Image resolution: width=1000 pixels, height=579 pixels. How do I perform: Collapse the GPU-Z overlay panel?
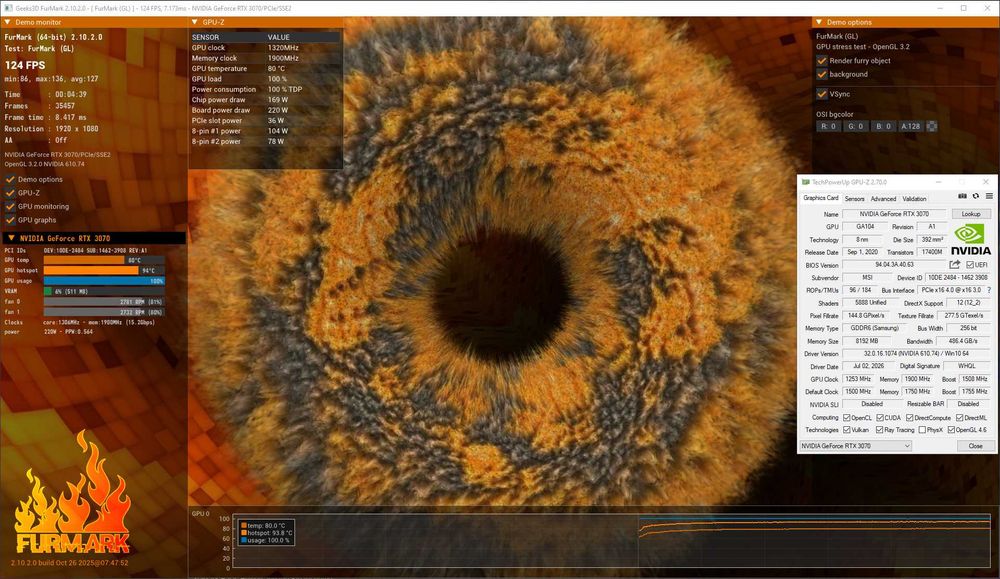[x=195, y=22]
